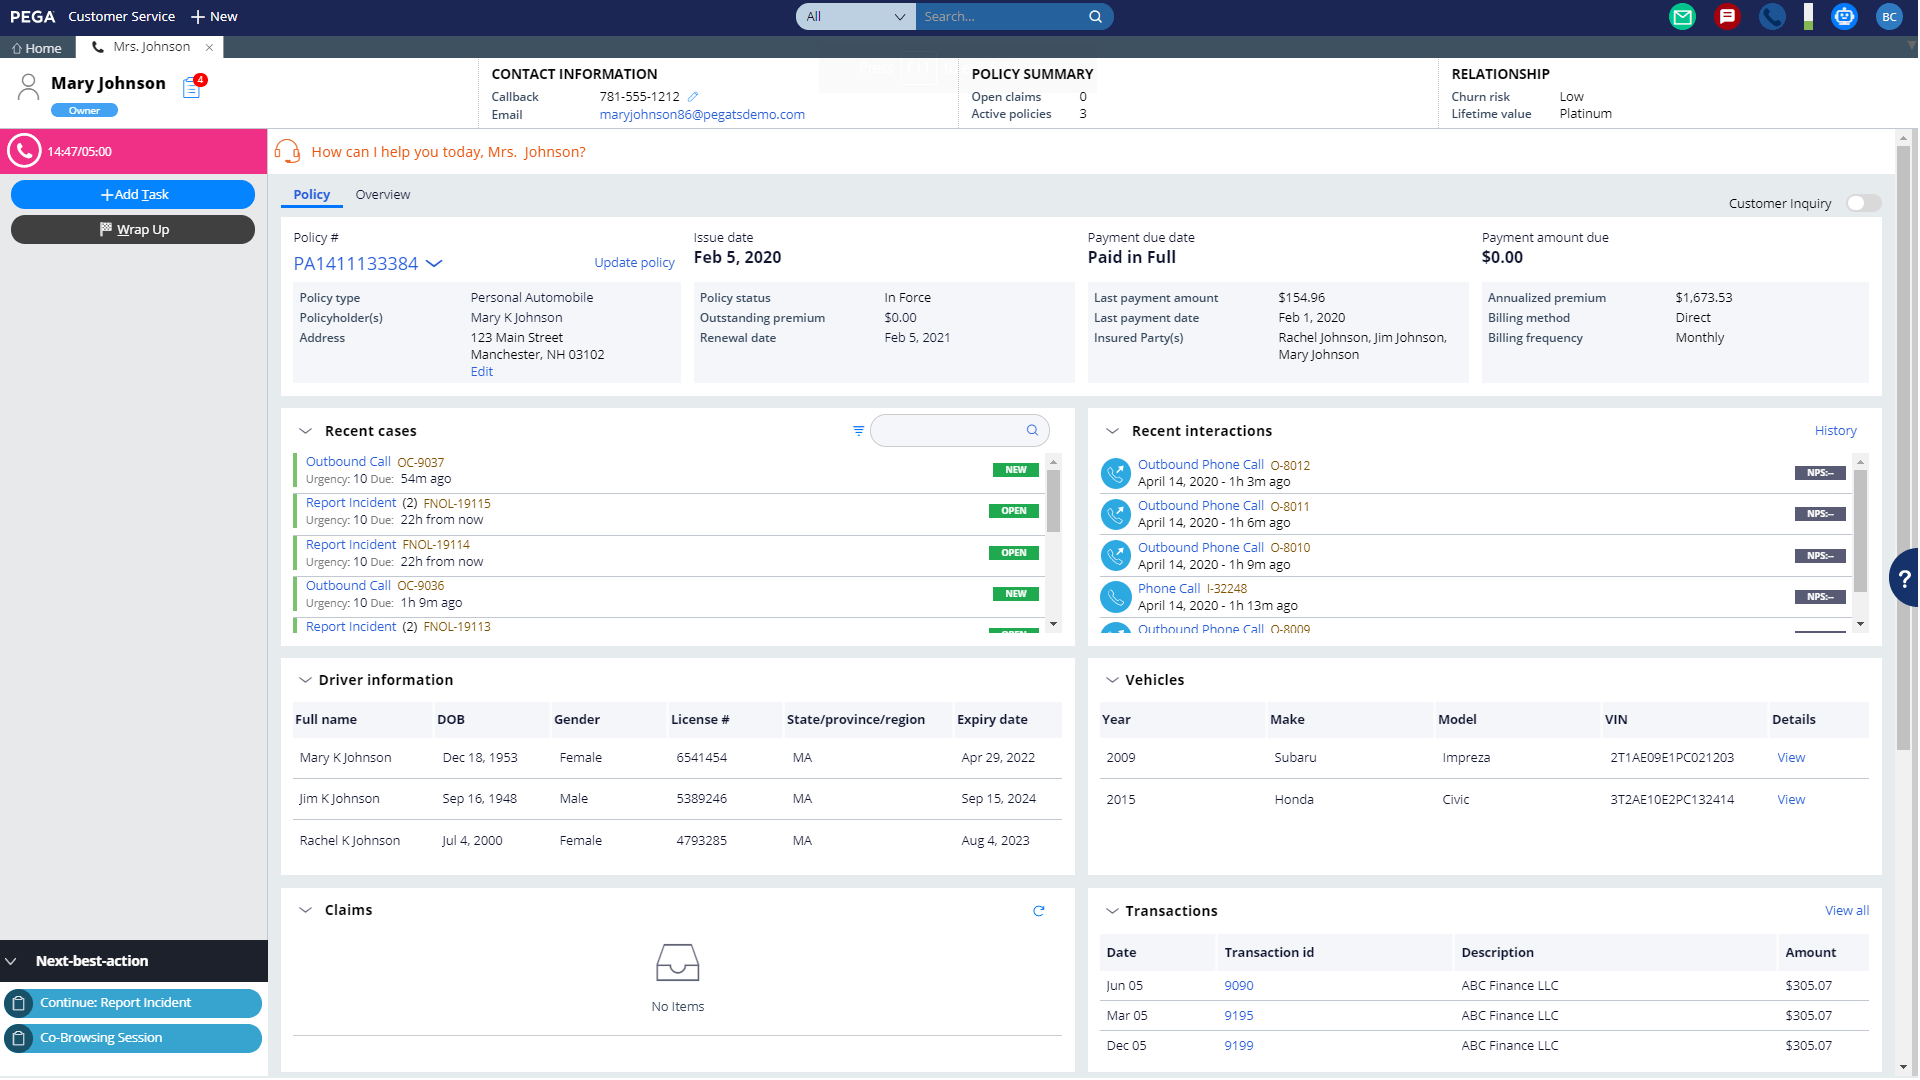Click the Add Task button
The image size is (1920, 1080).
tap(133, 195)
